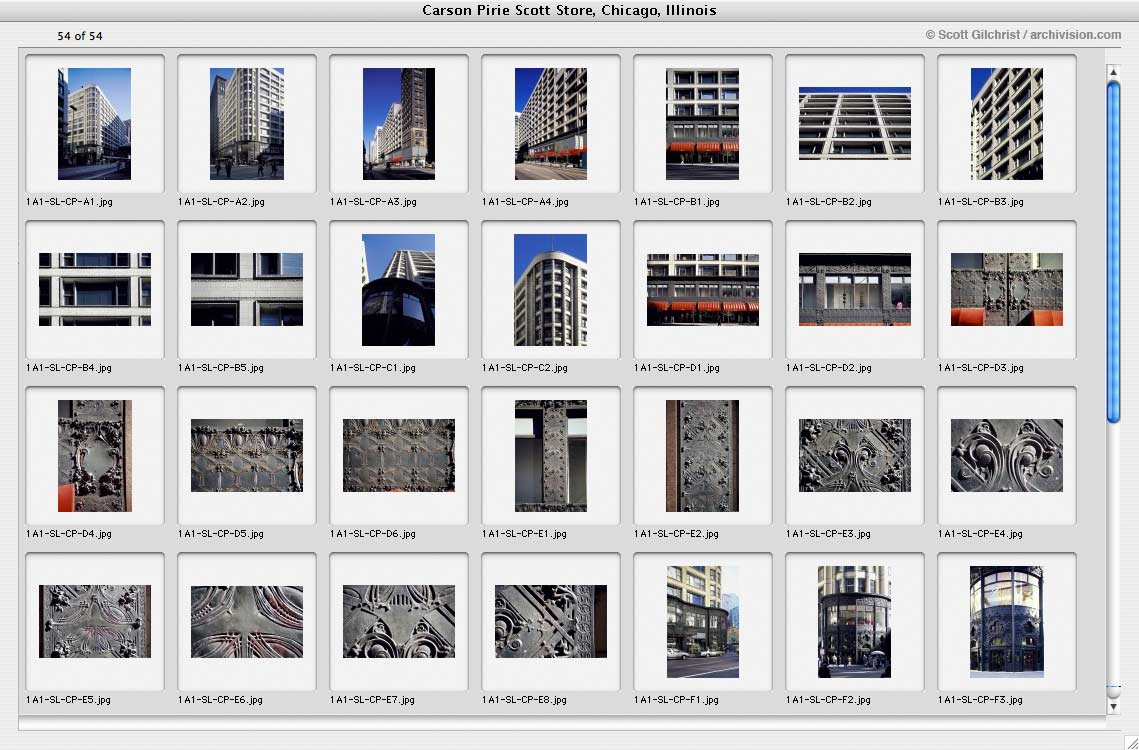
Task: Select thumbnail 1A1-SL-CP-B2.jpg
Action: [855, 124]
